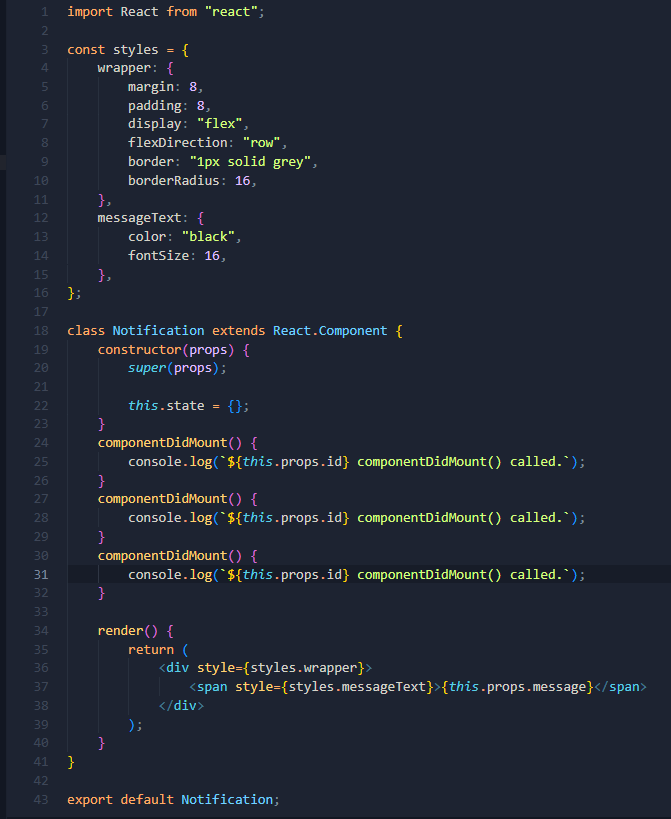Click the closing "</span>" tag
The width and height of the screenshot is (671, 819).
620,687
